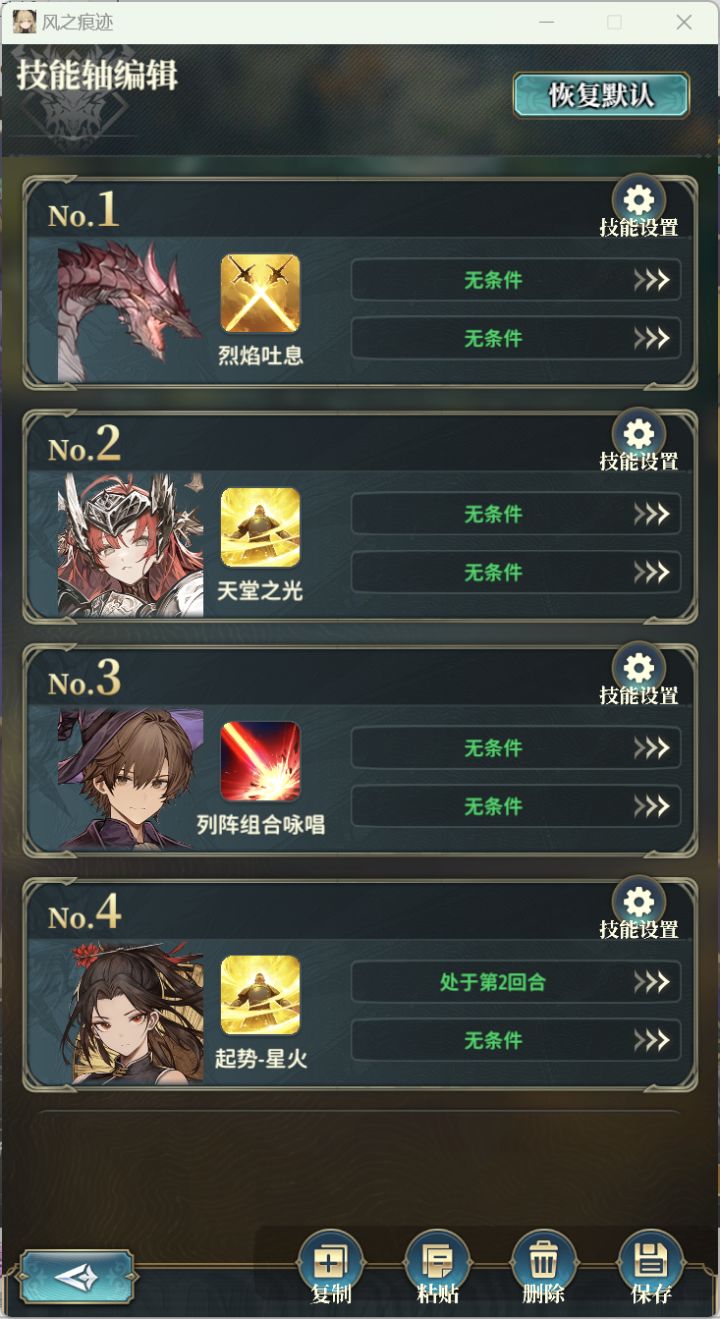Screen dimensions: 720x1319
Task: Select the red-haired knight portrait in No.2
Action: (x=130, y=545)
